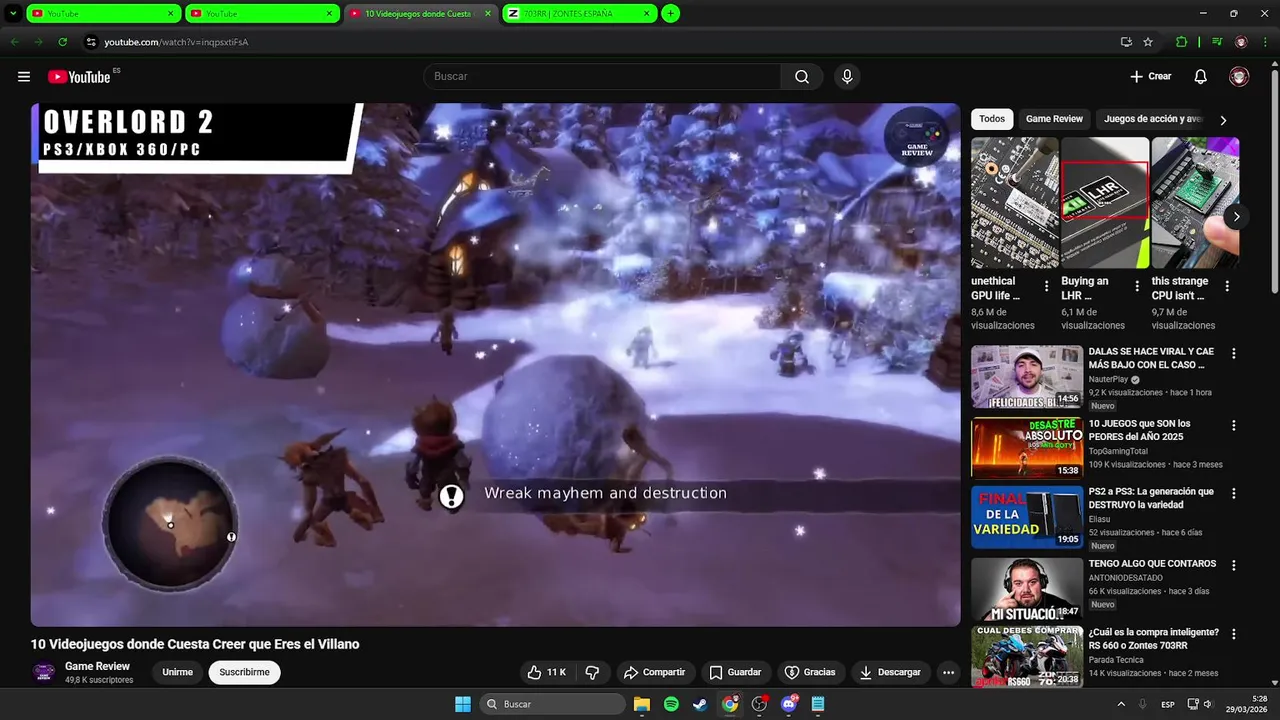This screenshot has height=720, width=1280.
Task: Open the Game Review channel name link
Action: tap(97, 666)
